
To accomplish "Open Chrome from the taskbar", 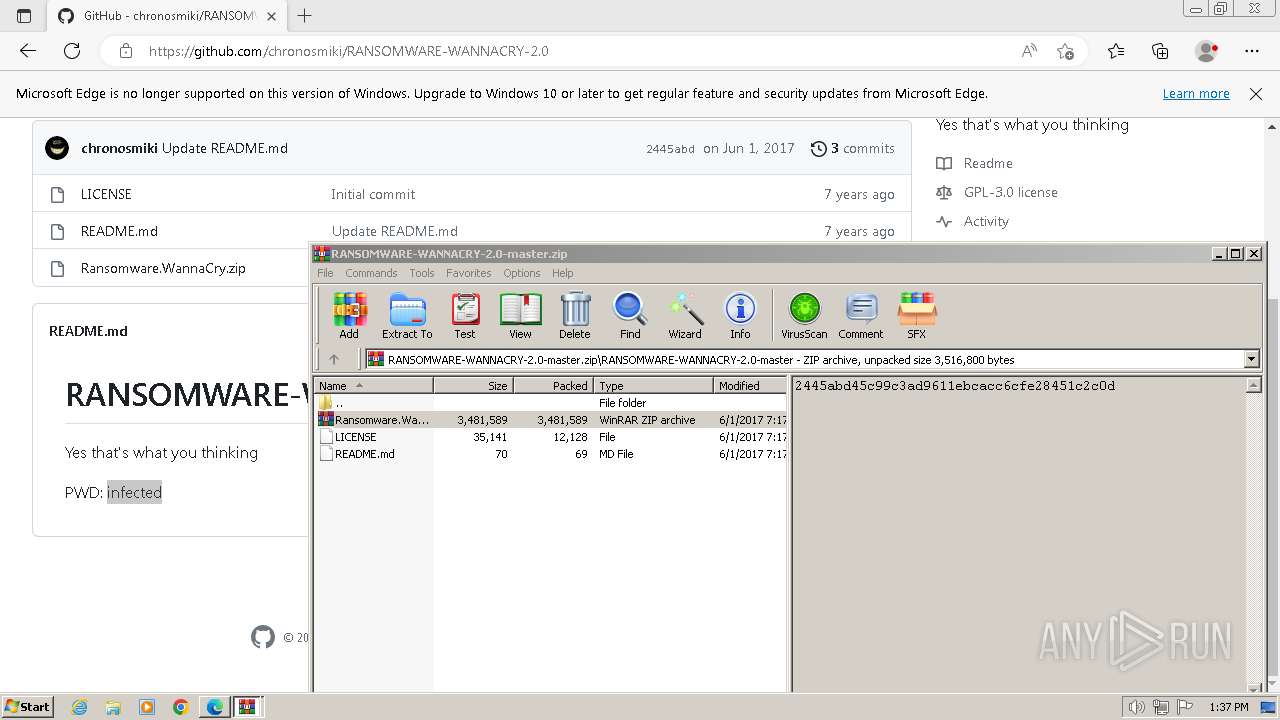I will click(x=181, y=707).
